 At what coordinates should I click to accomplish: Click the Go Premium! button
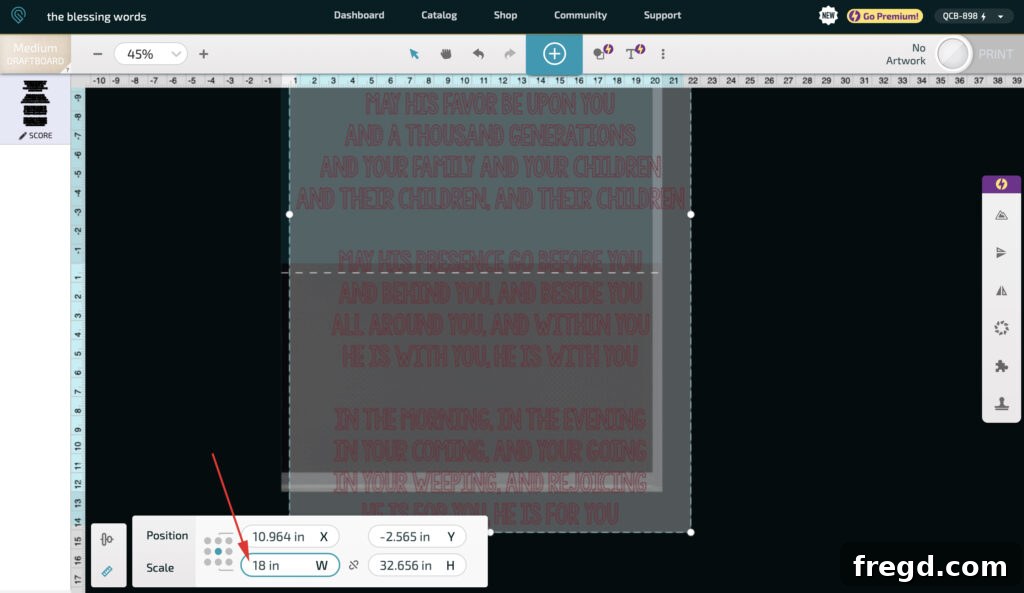[884, 16]
